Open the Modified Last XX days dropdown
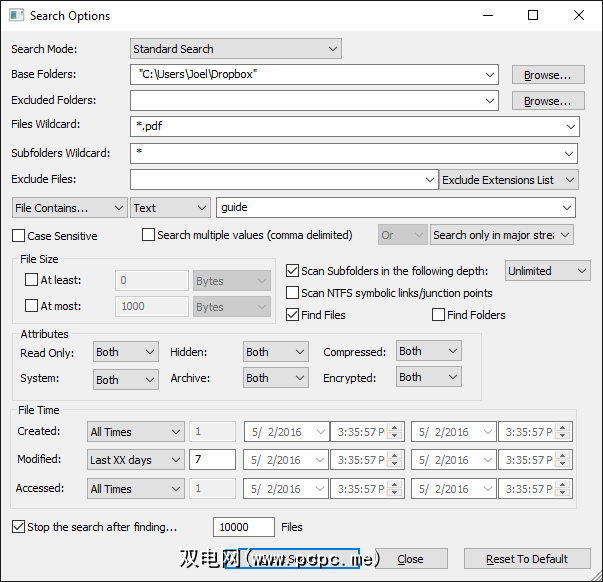The width and height of the screenshot is (603, 582). point(135,460)
